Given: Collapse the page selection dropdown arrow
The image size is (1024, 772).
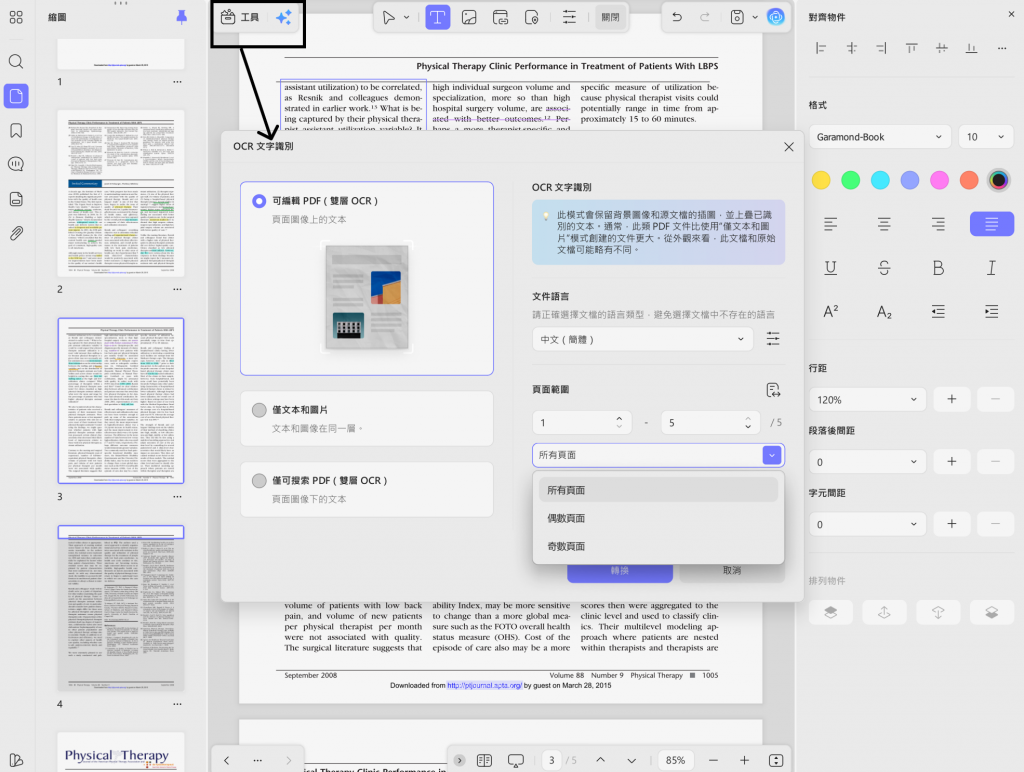Looking at the screenshot, I should (x=772, y=455).
